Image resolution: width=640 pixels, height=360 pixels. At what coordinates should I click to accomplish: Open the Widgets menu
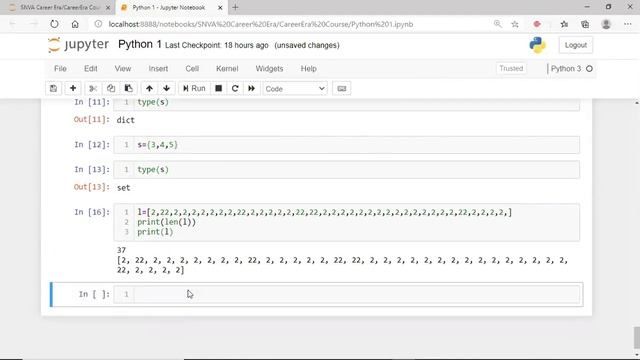coord(269,69)
